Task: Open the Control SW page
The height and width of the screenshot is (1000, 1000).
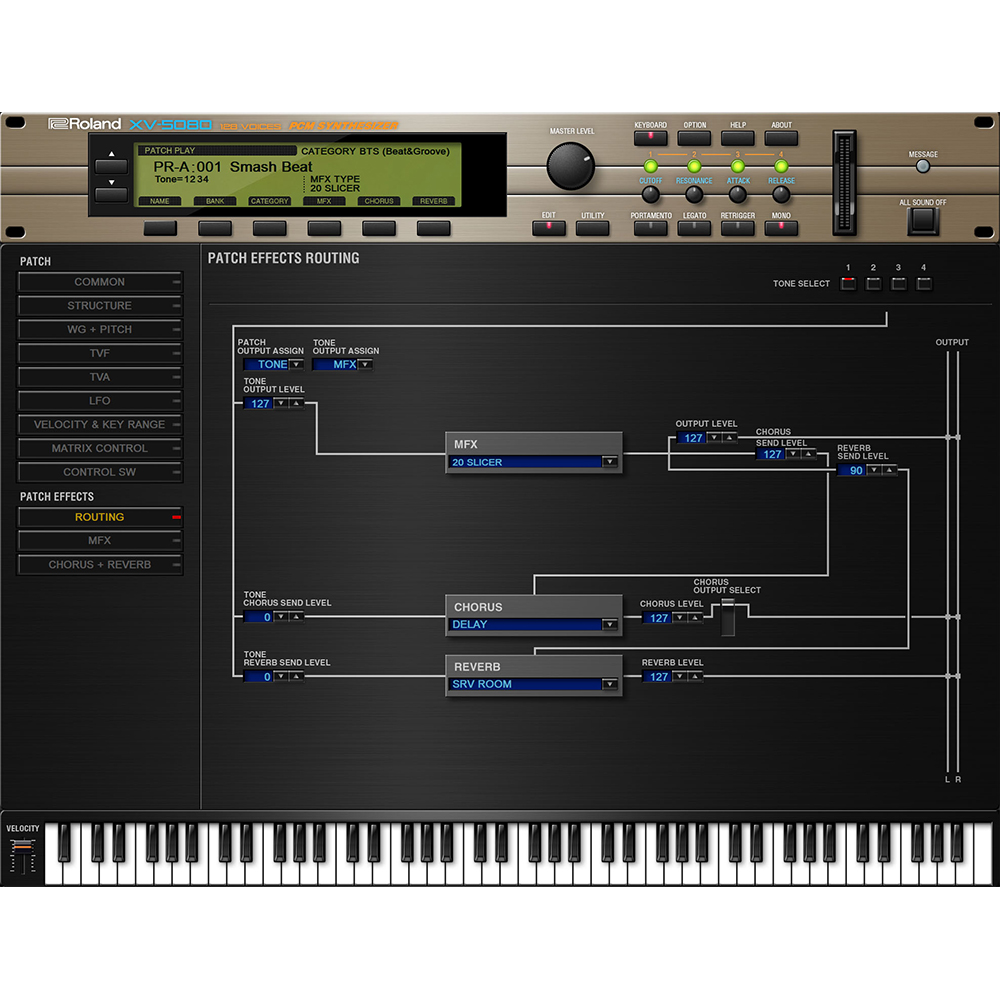Action: [100, 472]
